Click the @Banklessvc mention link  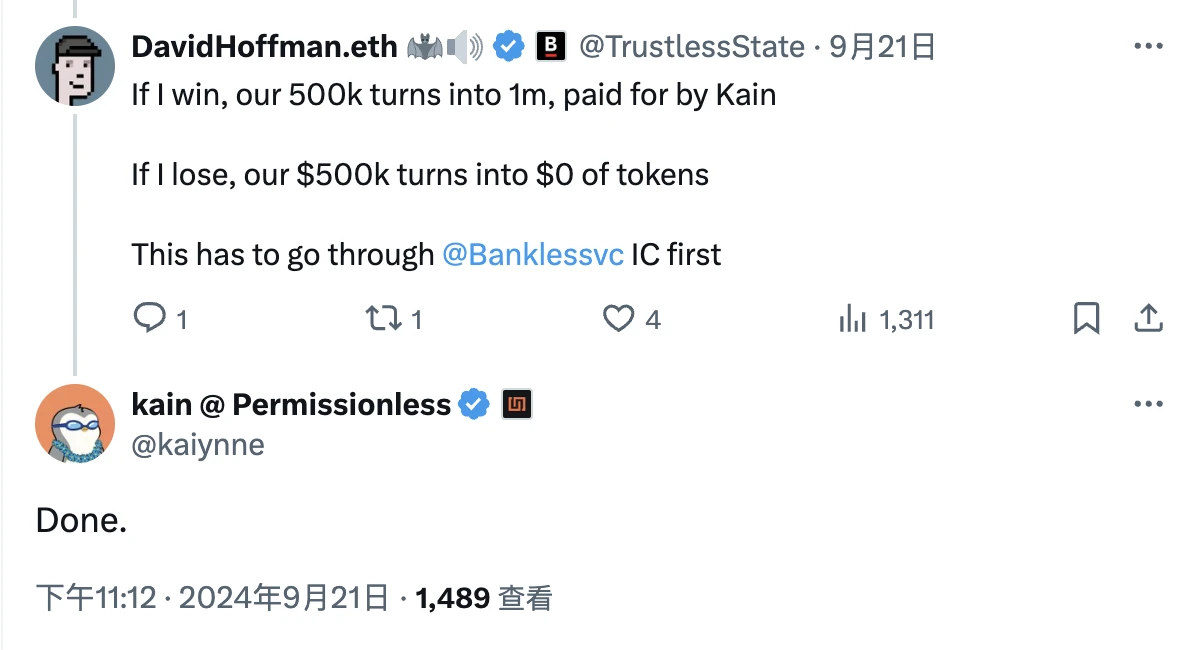click(533, 254)
